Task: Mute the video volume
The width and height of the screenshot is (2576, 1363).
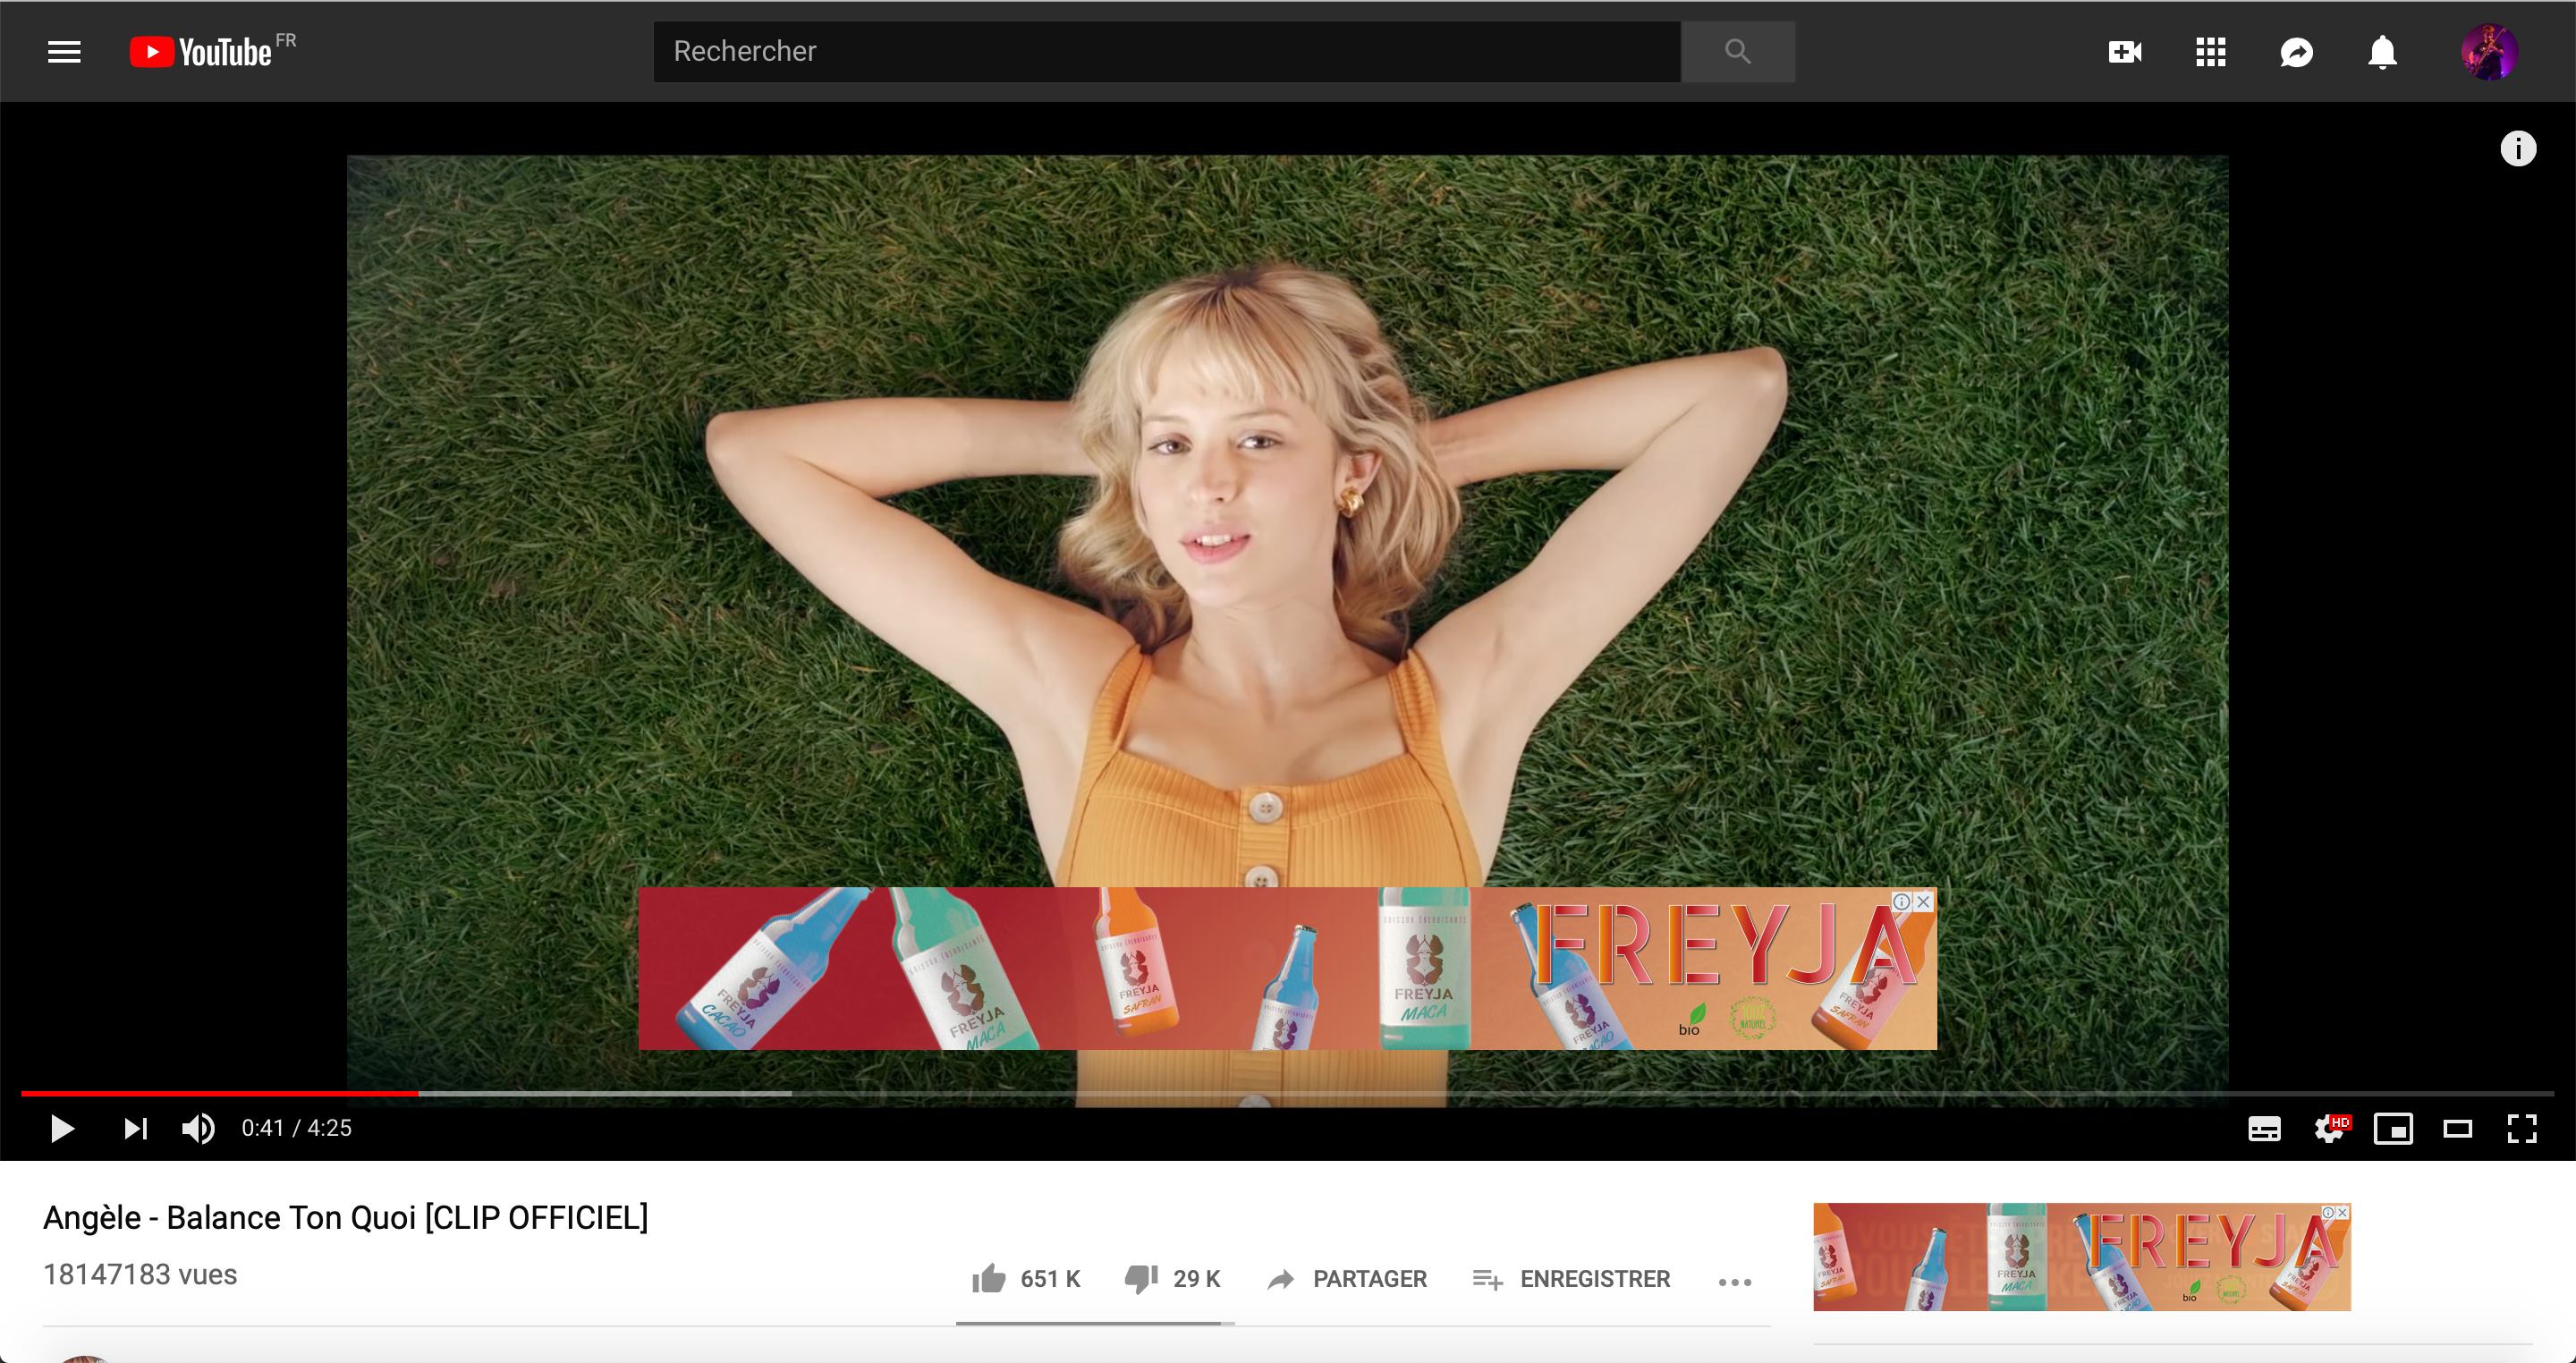Action: coord(198,1129)
